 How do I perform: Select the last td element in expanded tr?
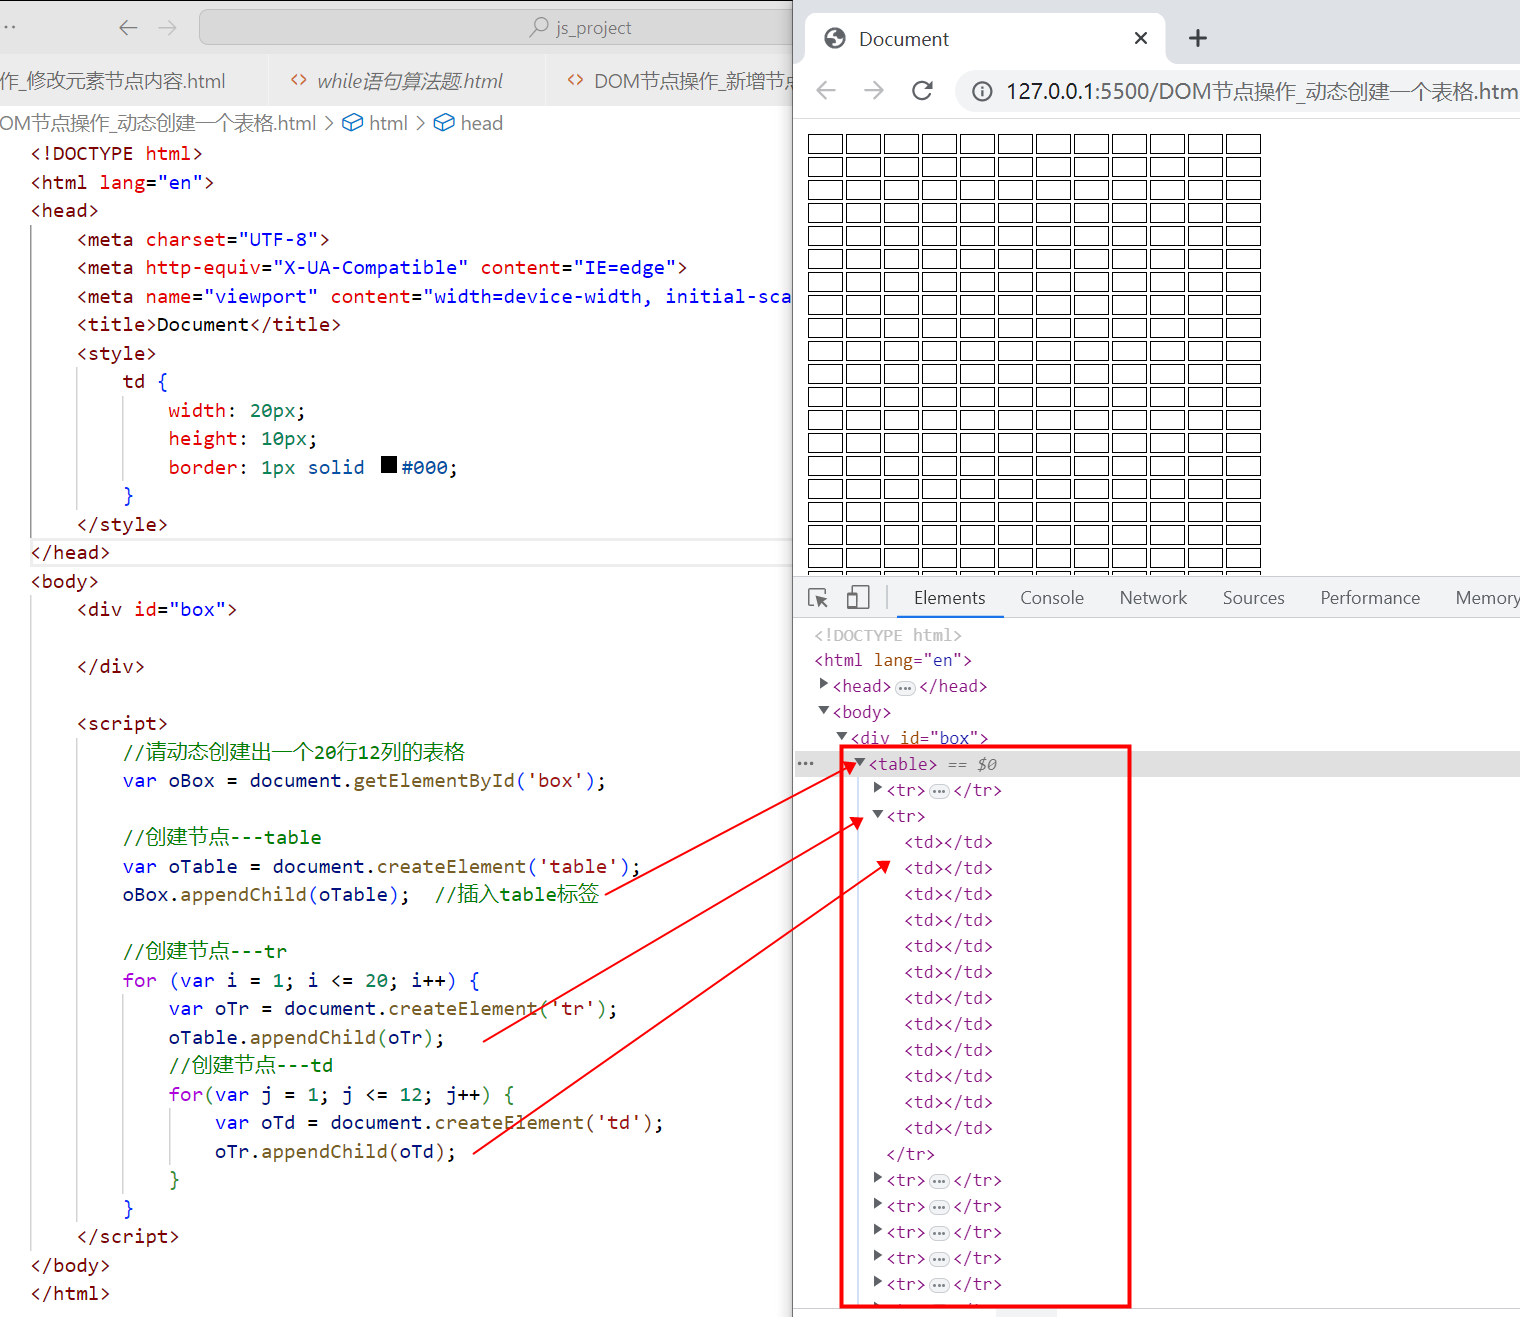click(948, 1128)
